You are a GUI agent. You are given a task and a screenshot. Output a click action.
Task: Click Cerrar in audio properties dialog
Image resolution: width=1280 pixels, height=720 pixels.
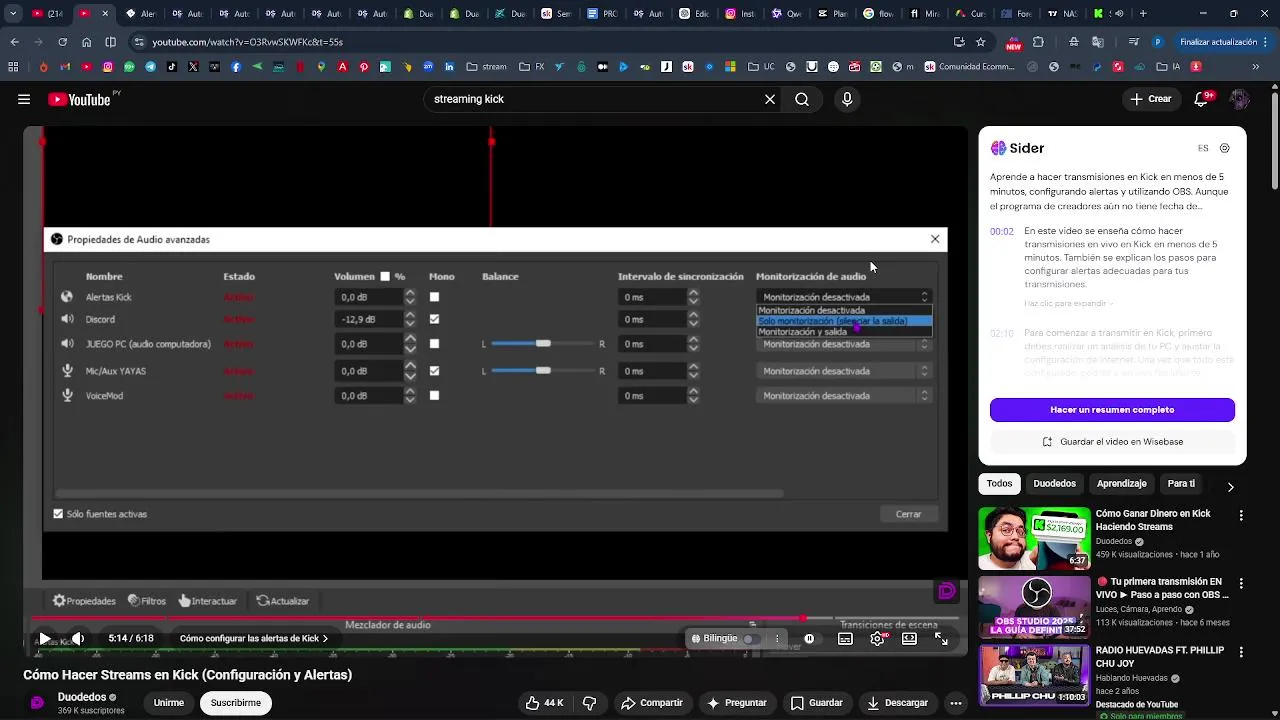point(908,514)
